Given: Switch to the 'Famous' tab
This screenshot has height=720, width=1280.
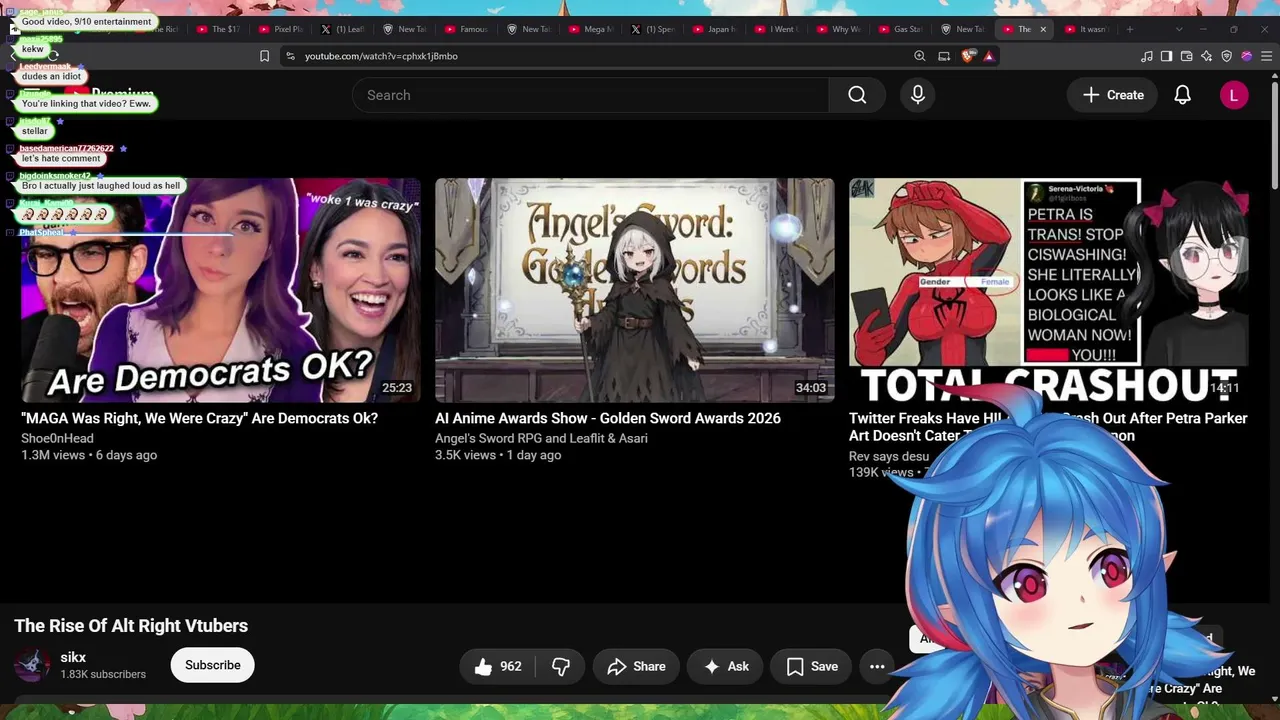Looking at the screenshot, I should click(x=466, y=29).
